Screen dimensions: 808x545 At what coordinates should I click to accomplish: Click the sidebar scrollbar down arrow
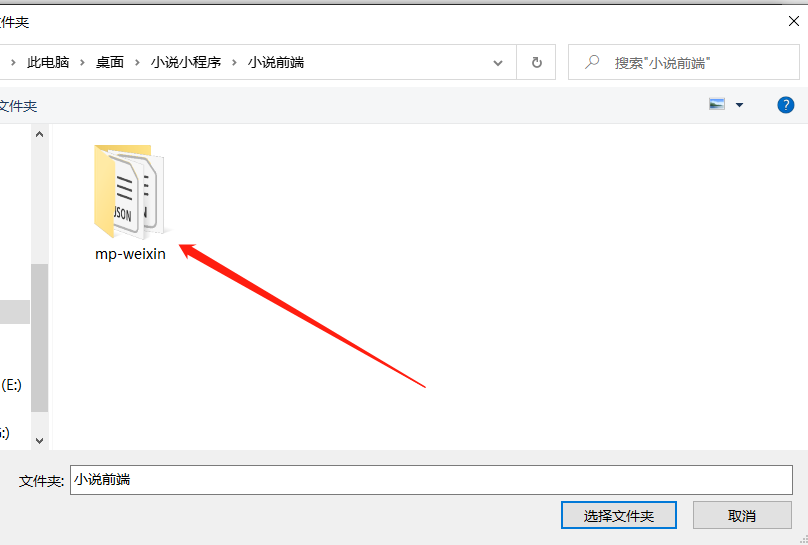(x=40, y=440)
